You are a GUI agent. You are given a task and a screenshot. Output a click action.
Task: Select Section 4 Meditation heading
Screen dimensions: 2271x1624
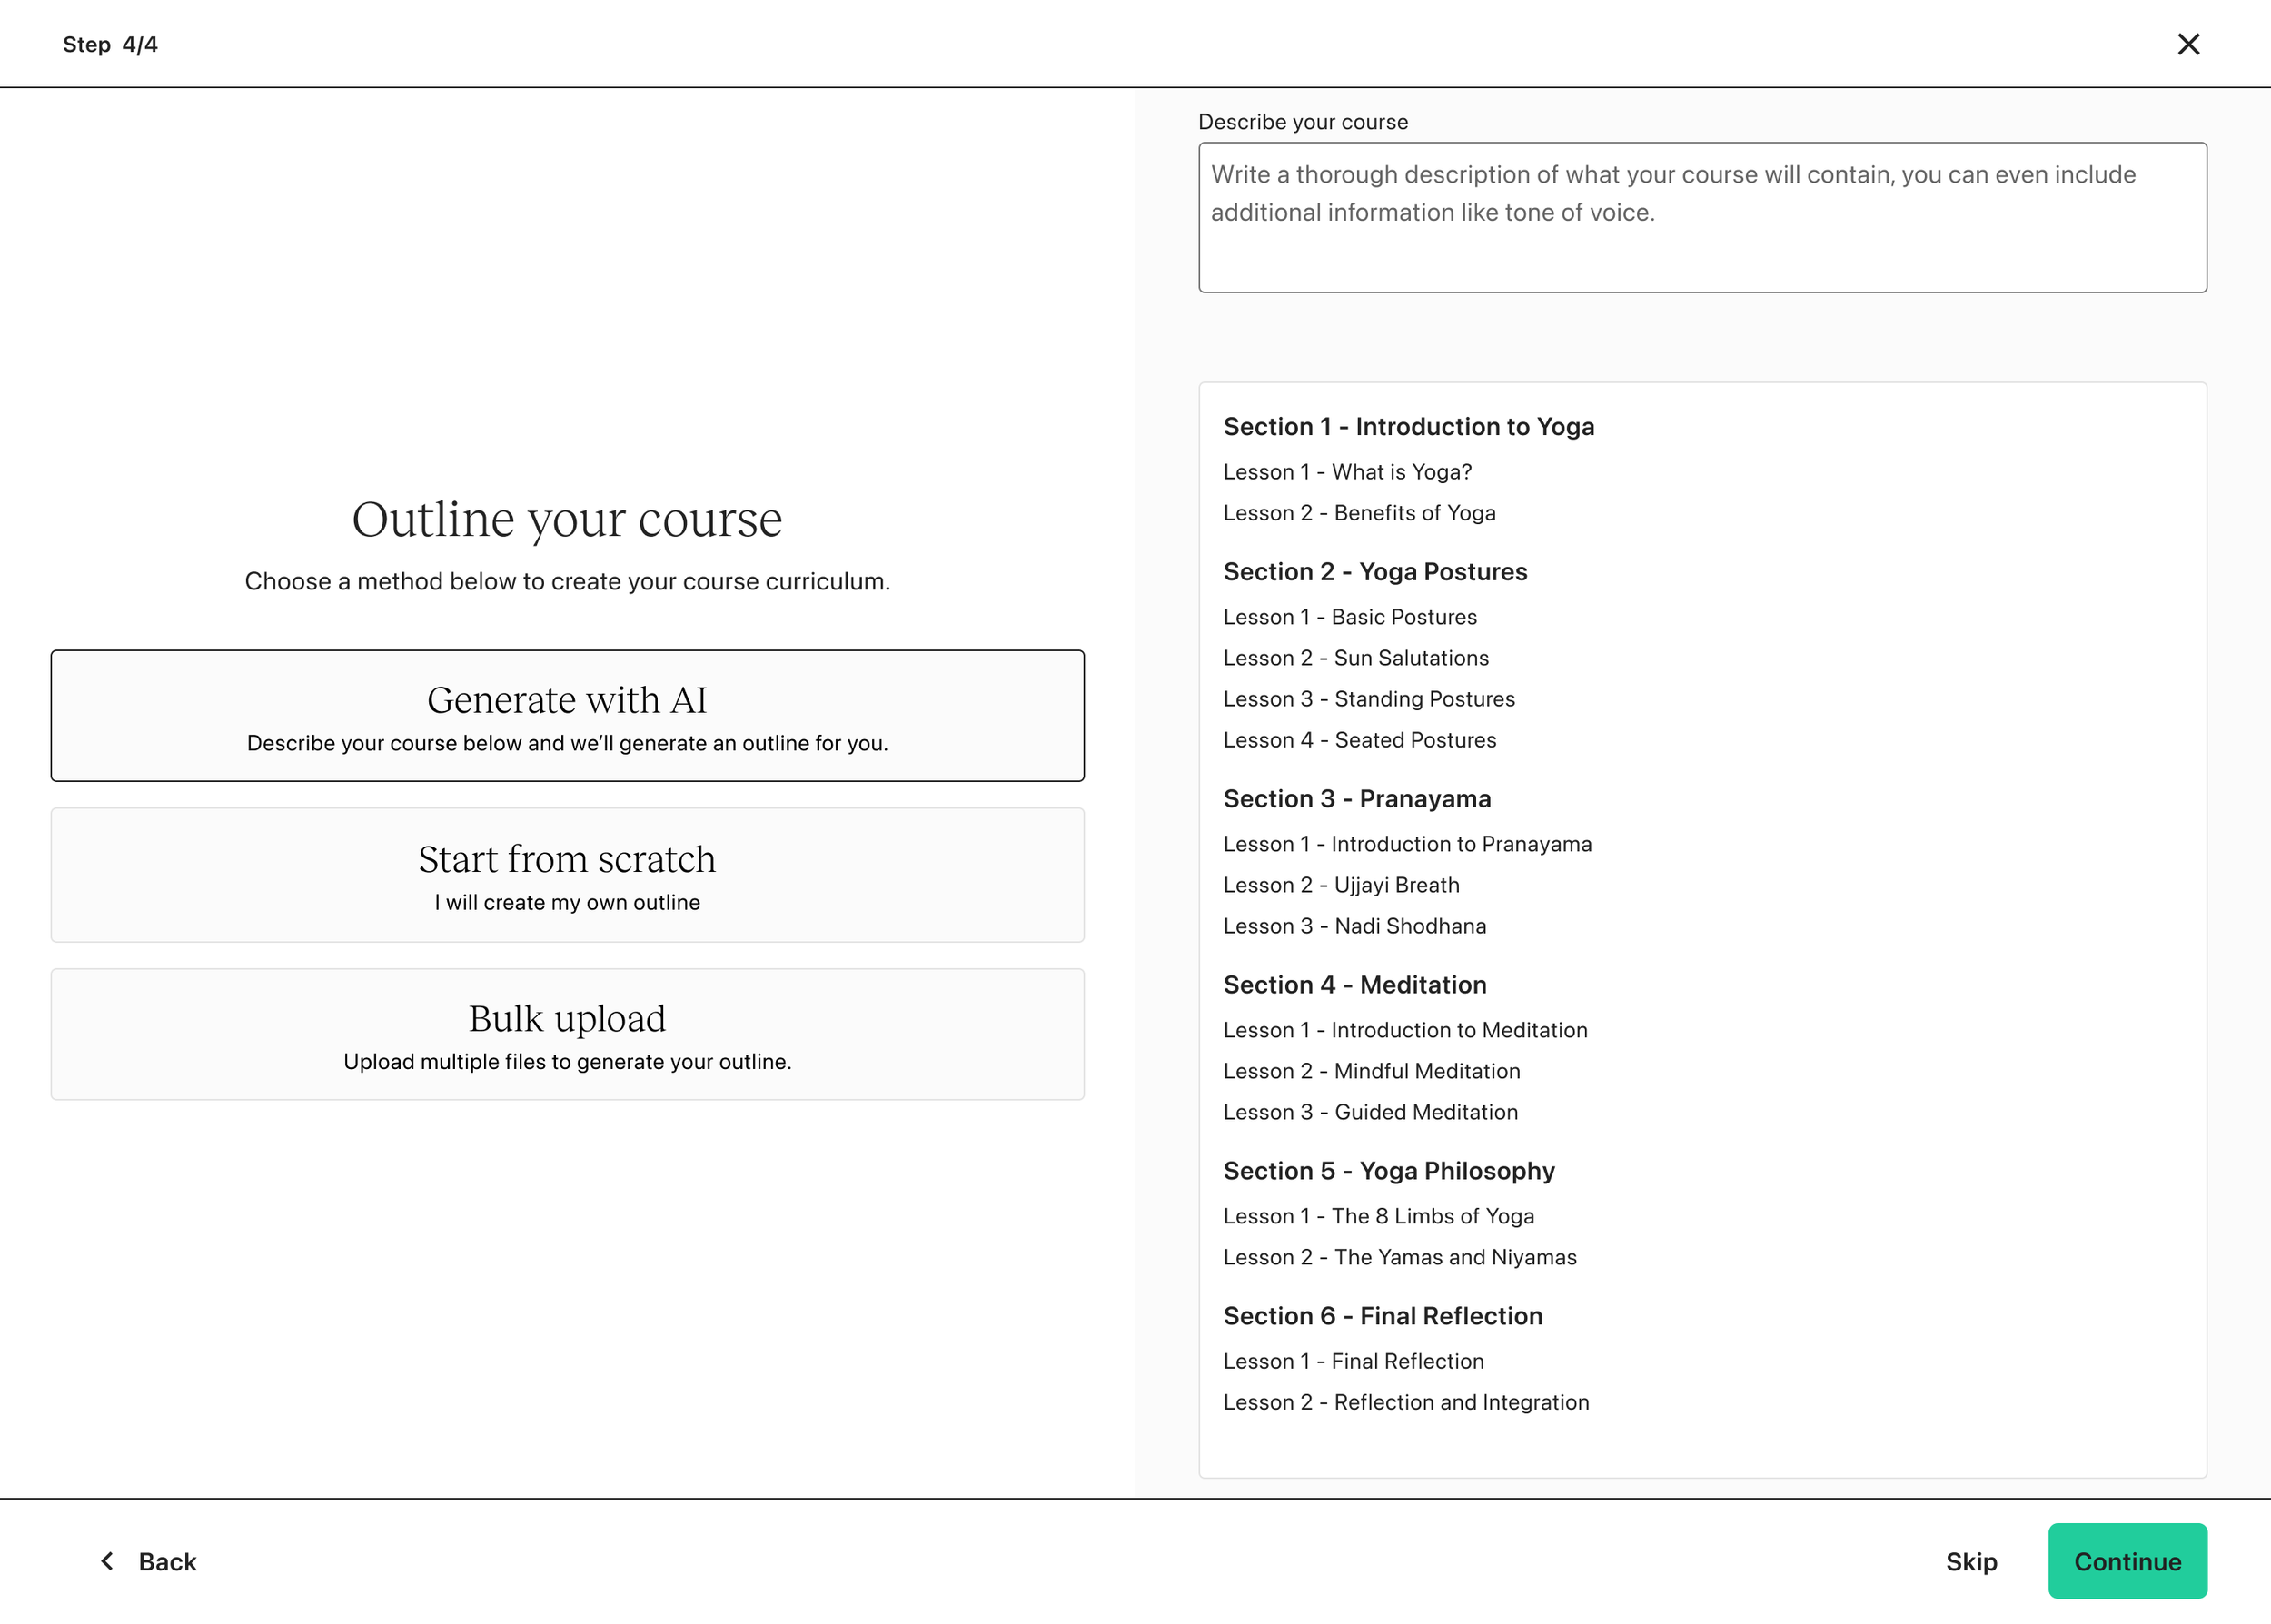pyautogui.click(x=1354, y=985)
